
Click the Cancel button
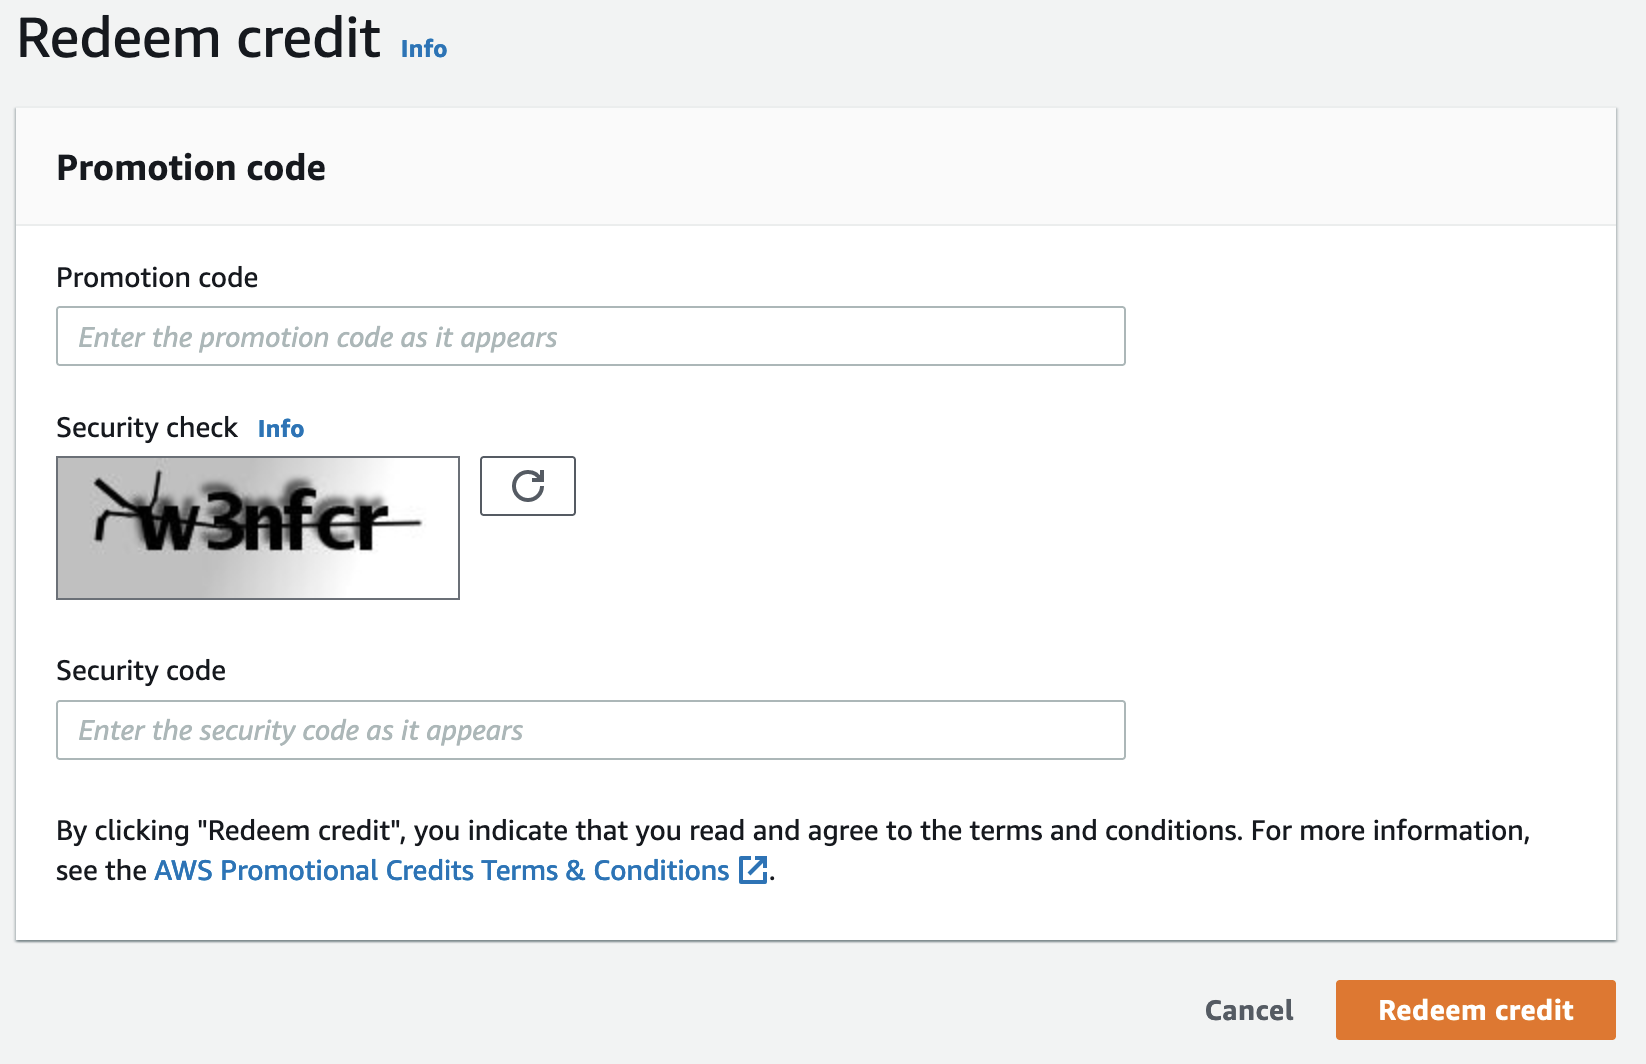1249,1010
